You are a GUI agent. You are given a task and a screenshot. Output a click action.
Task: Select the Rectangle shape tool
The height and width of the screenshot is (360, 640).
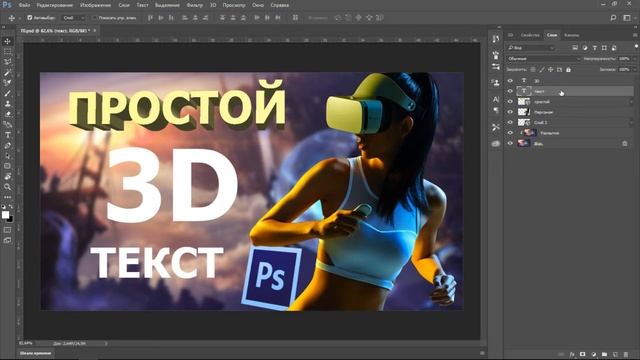click(7, 166)
